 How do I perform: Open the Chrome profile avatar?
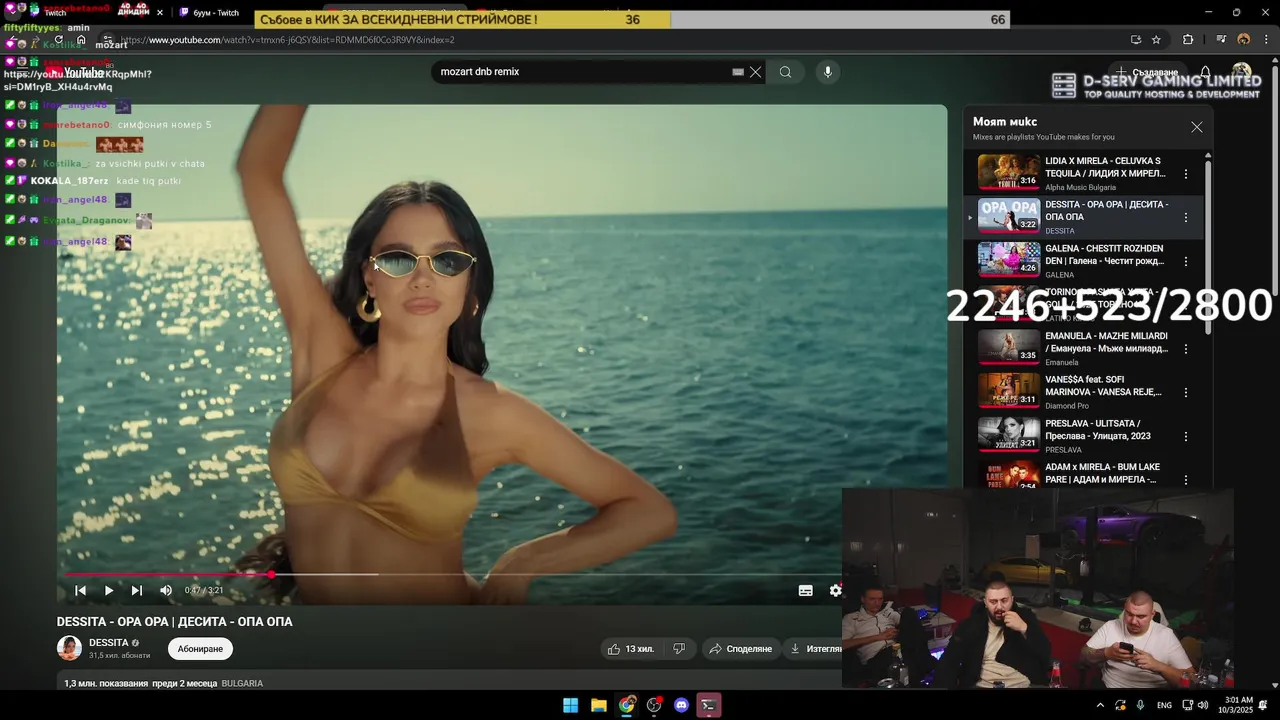pyautogui.click(x=1243, y=40)
